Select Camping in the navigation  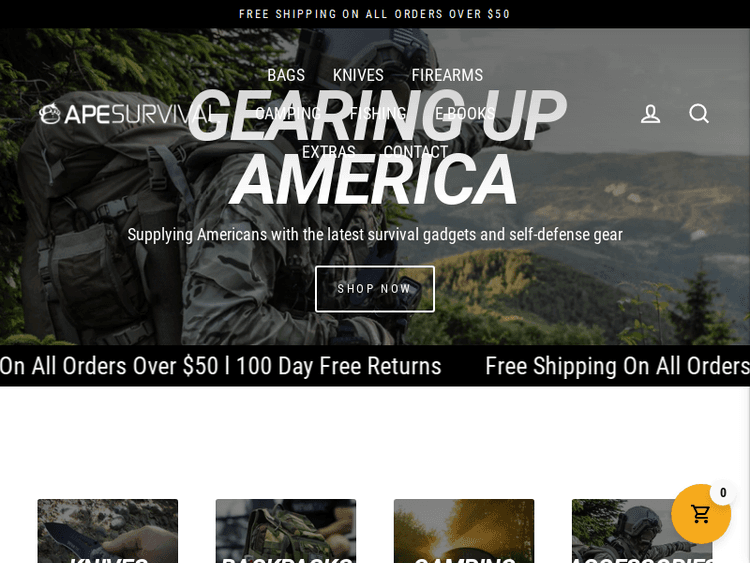(288, 113)
